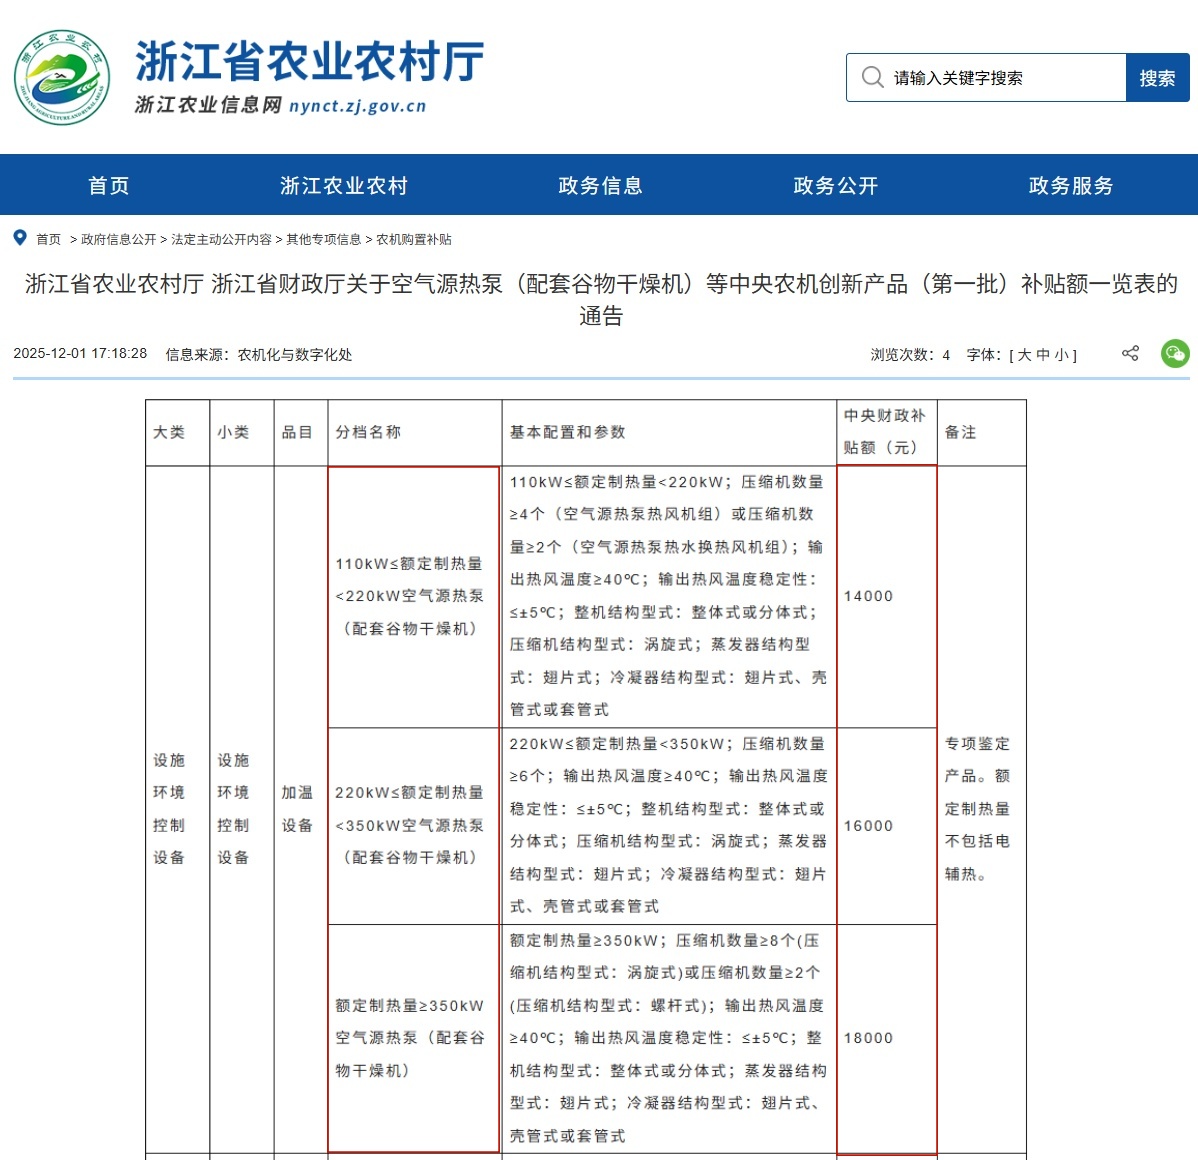
Task: Select the 政务信息 navigation item
Action: pos(600,185)
